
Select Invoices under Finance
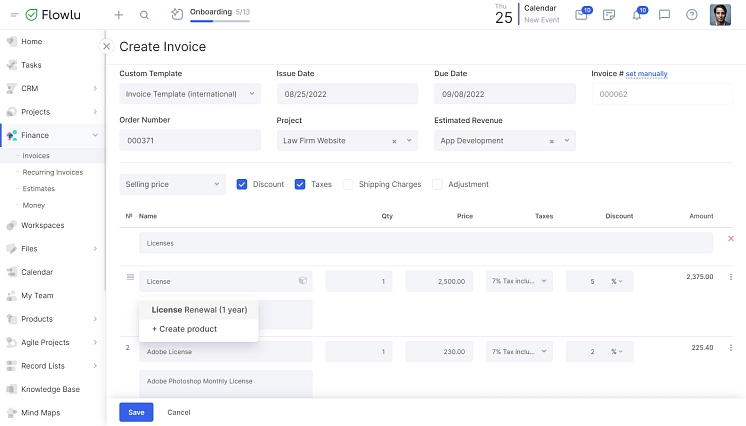point(36,156)
